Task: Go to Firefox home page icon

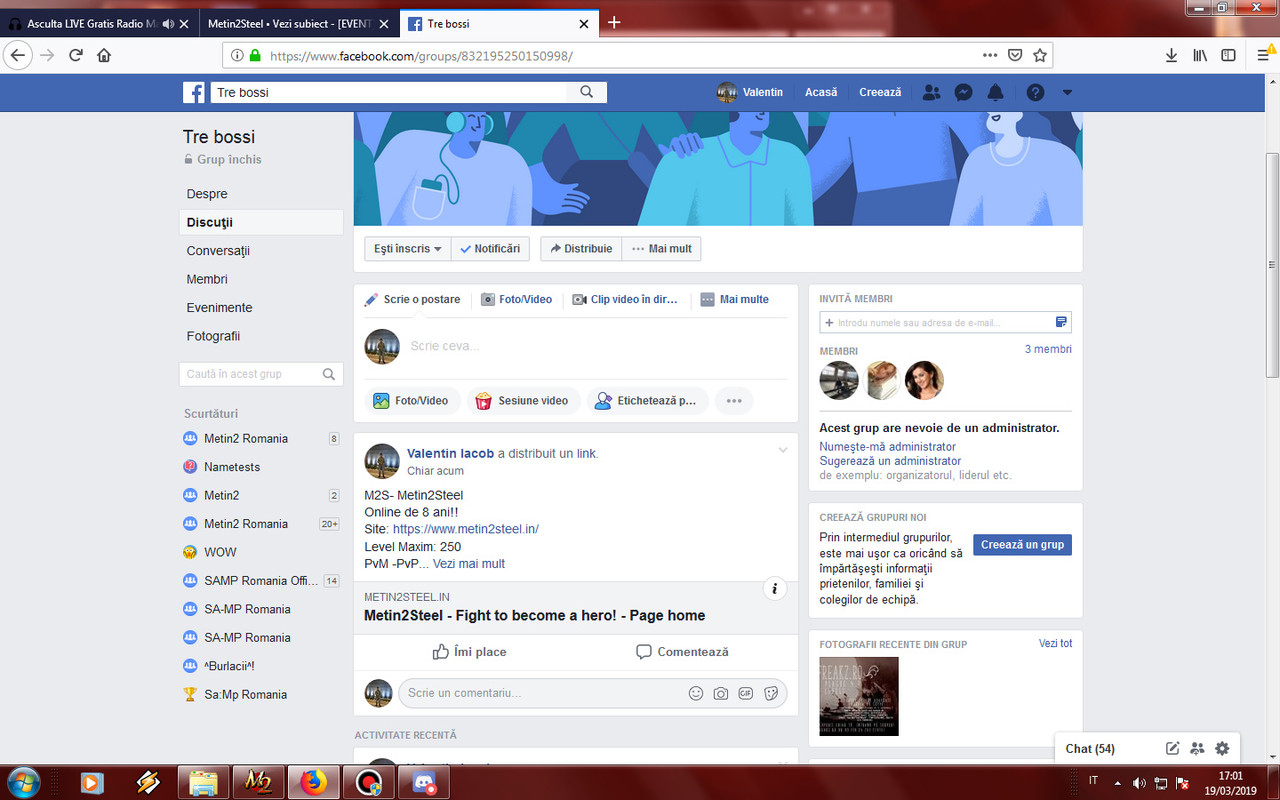Action: point(104,55)
